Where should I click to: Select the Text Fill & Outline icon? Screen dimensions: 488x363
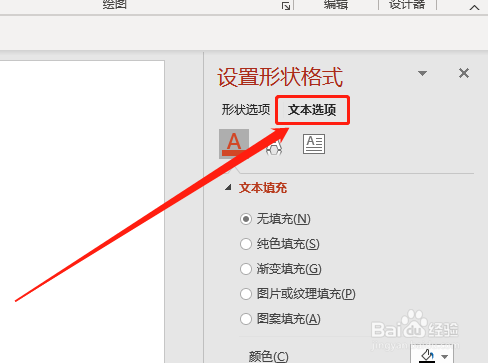pyautogui.click(x=234, y=144)
